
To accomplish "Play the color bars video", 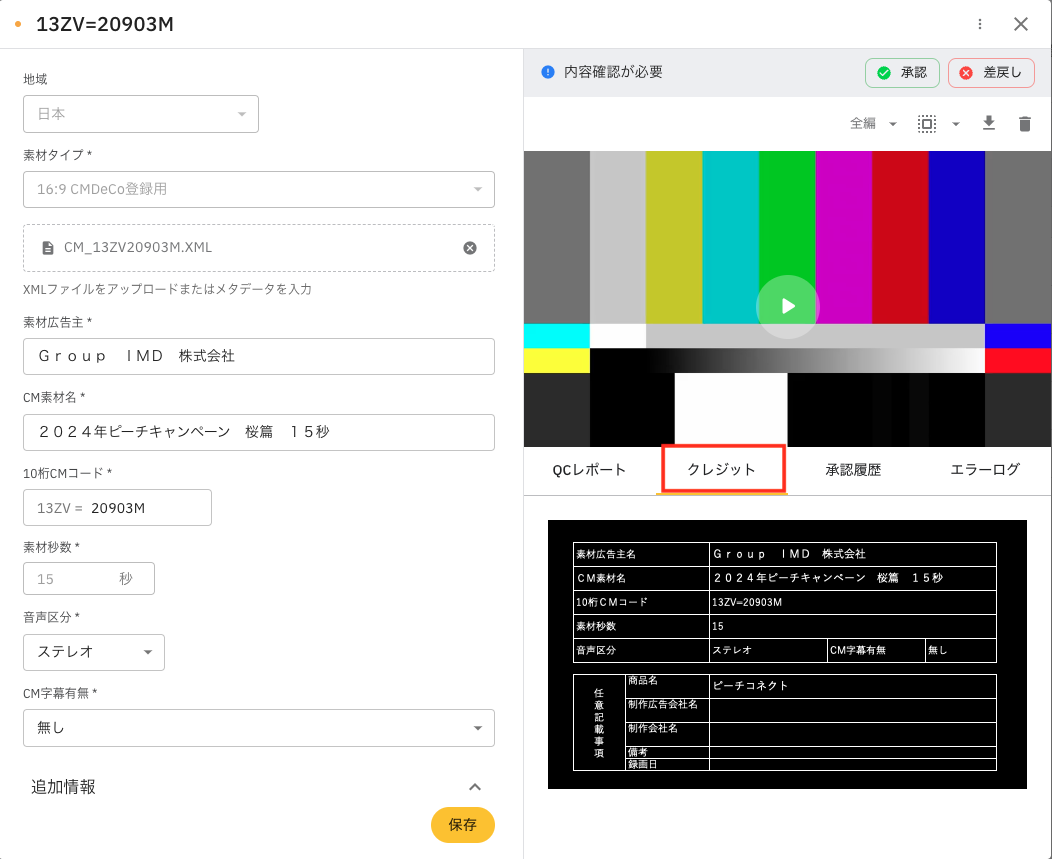I will coord(787,306).
